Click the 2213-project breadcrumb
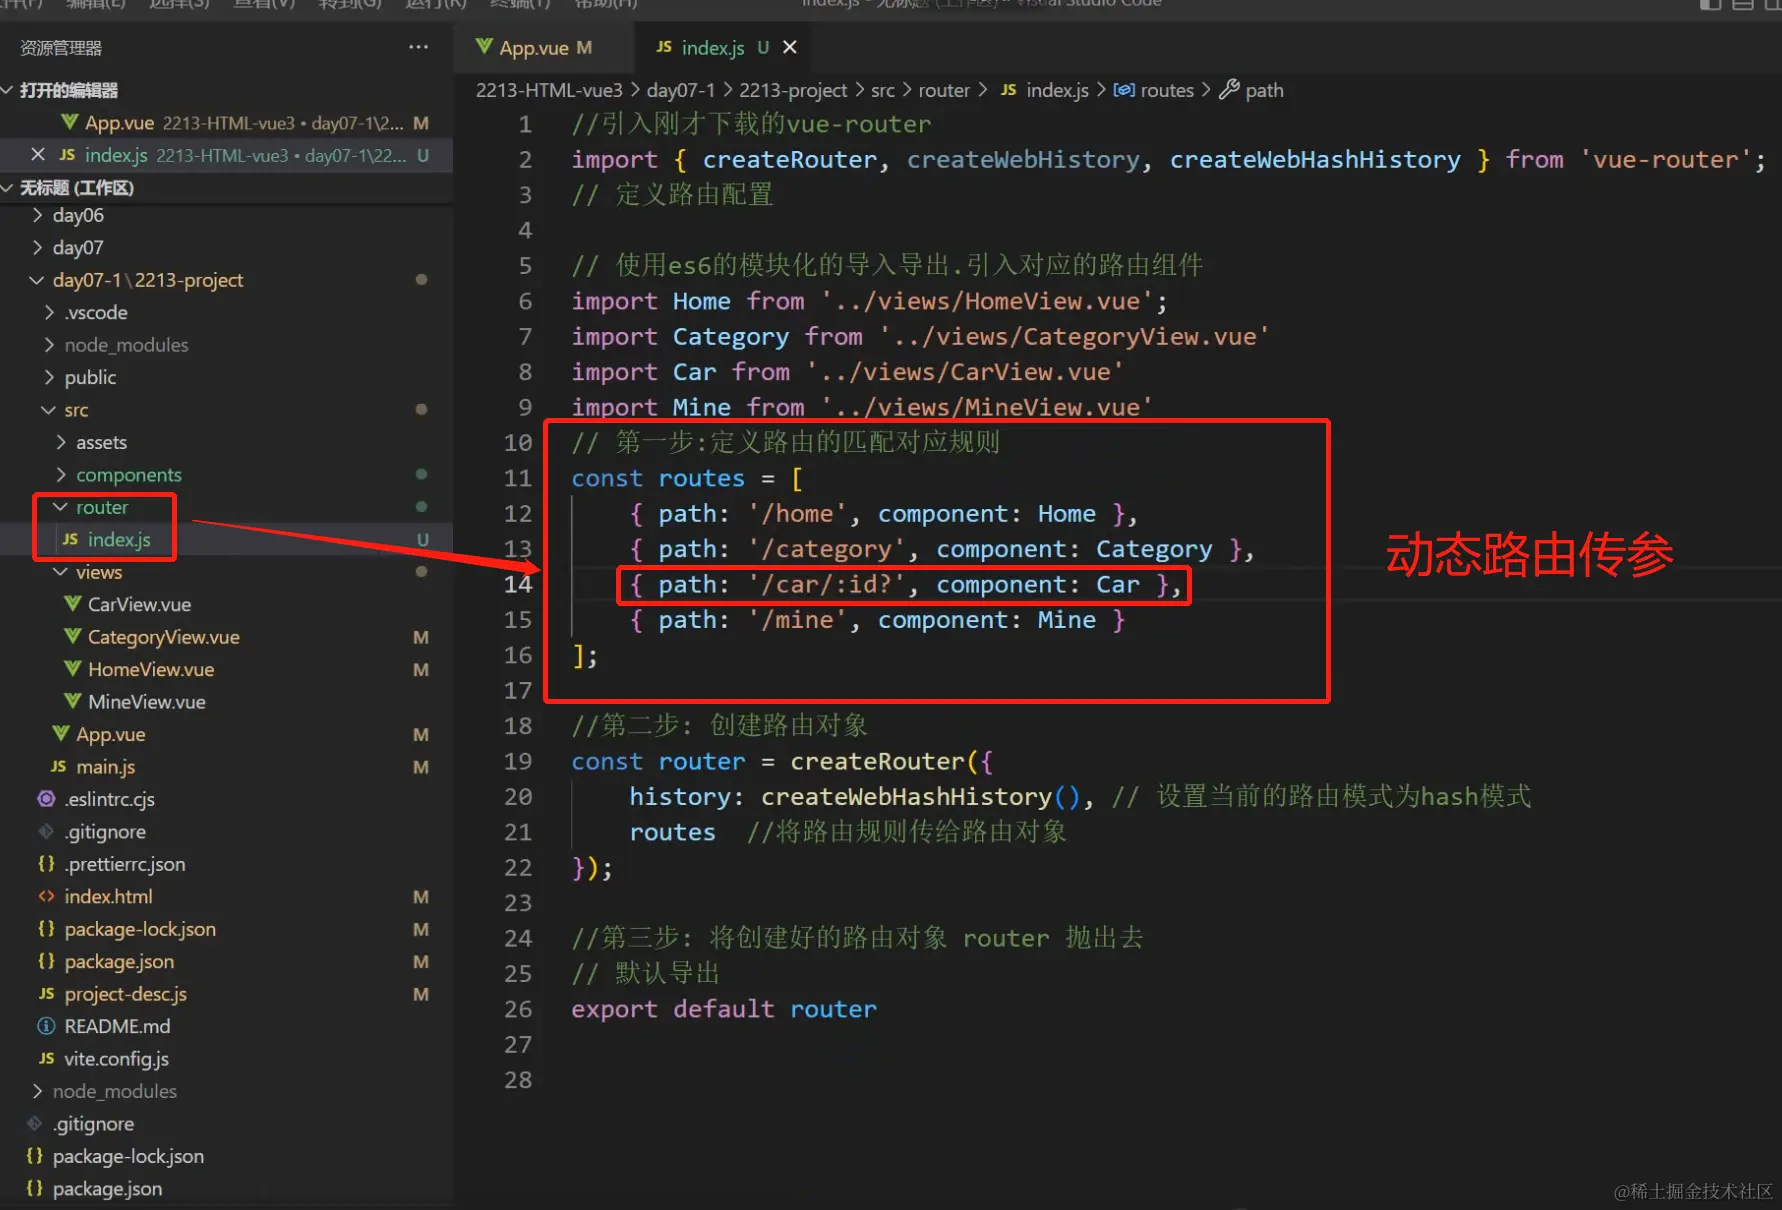 [x=793, y=90]
